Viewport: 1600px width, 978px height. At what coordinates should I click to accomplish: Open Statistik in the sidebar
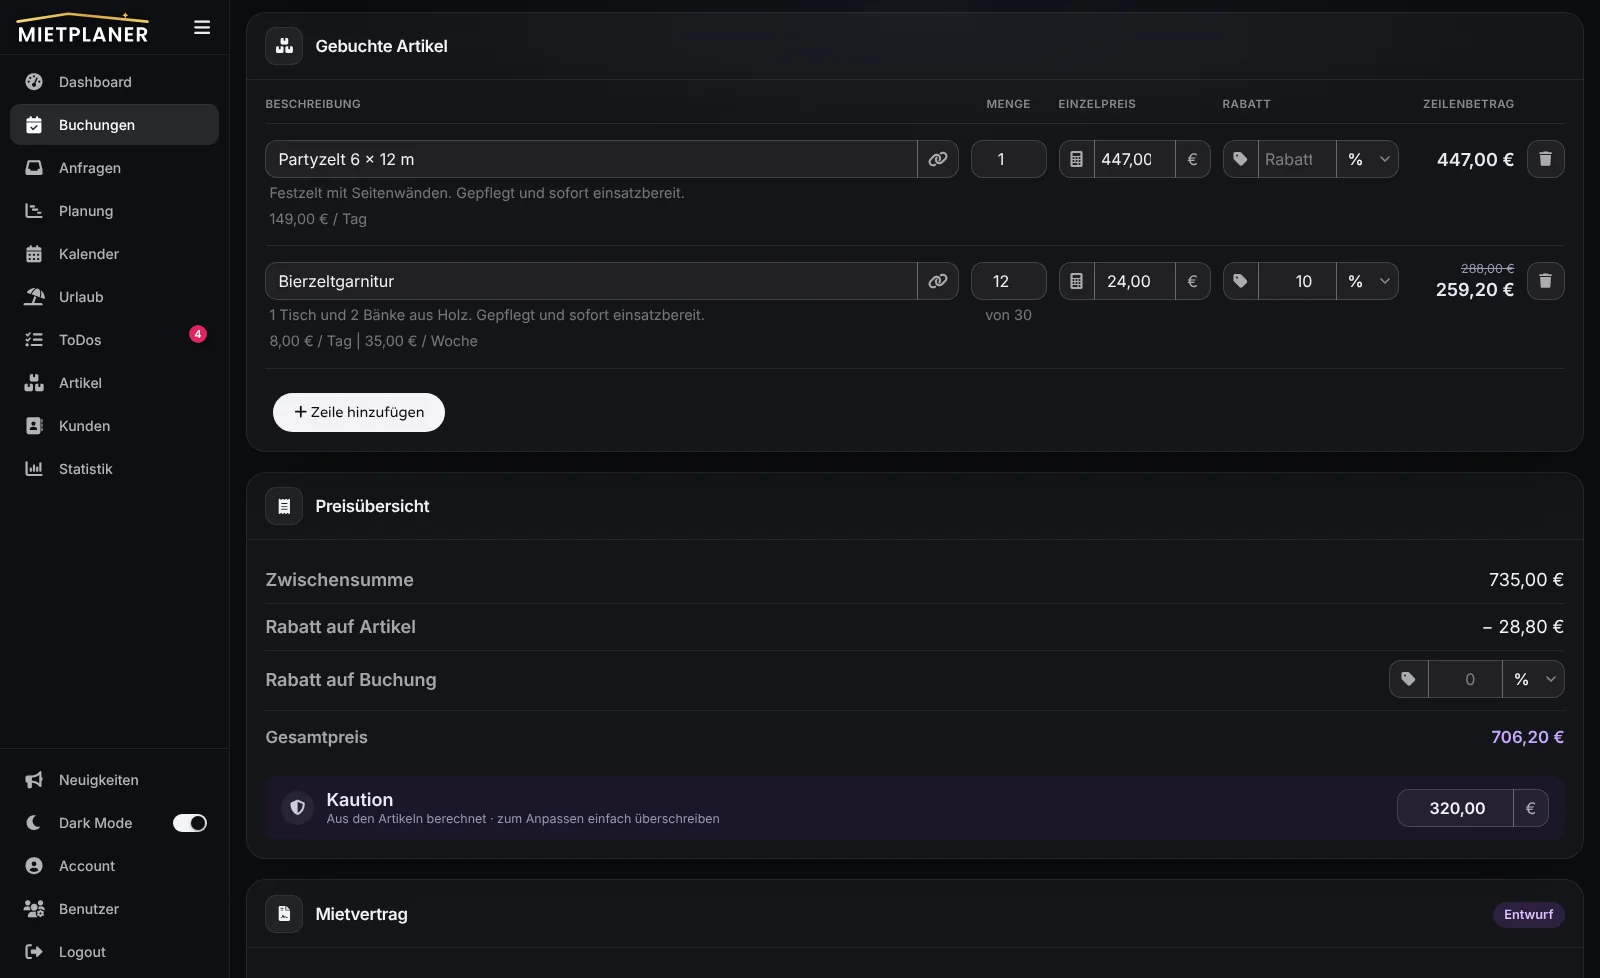[x=114, y=469]
